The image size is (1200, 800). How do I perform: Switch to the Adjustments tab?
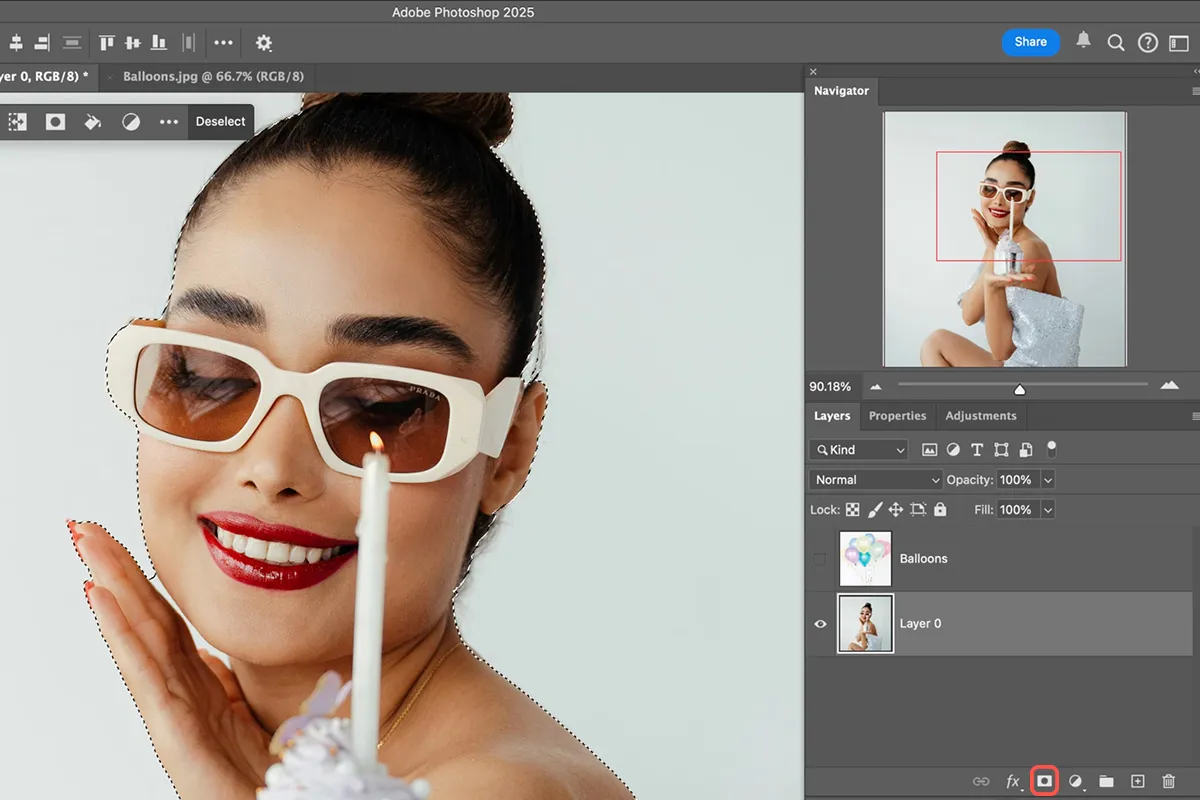[980, 416]
